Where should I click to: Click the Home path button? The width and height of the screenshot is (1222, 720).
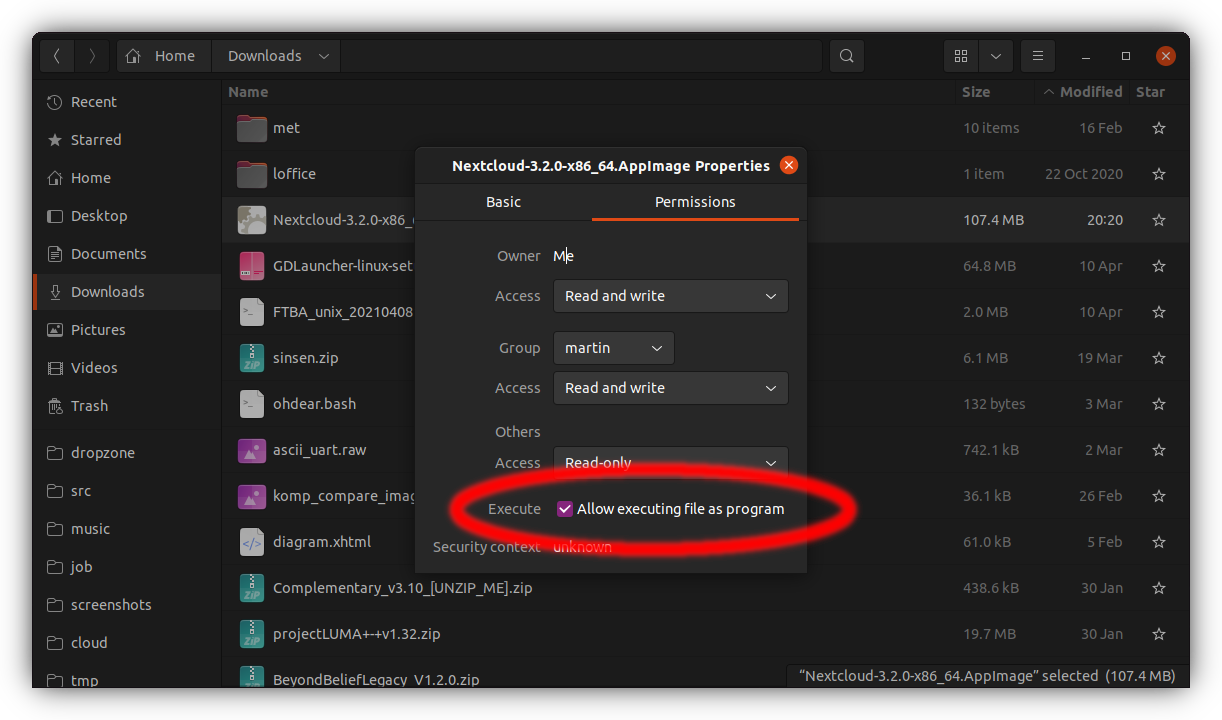click(162, 56)
